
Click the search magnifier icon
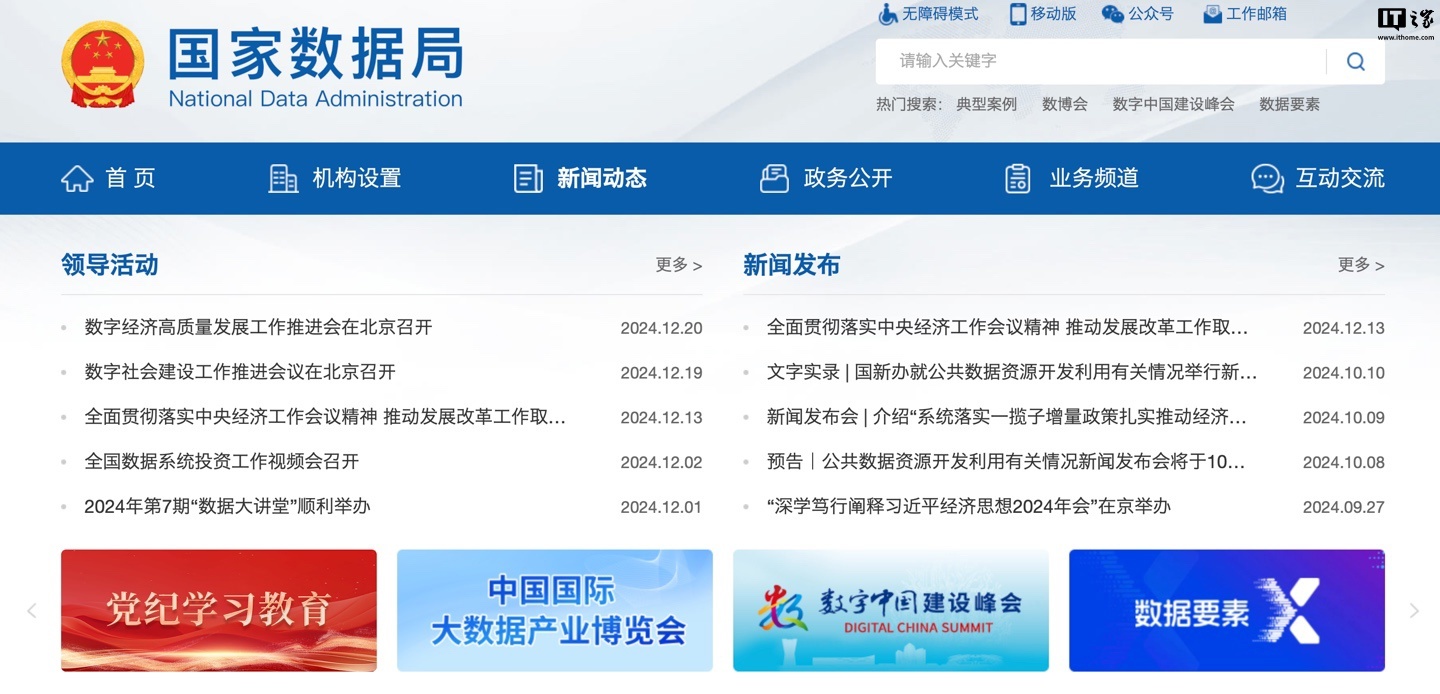[1356, 61]
